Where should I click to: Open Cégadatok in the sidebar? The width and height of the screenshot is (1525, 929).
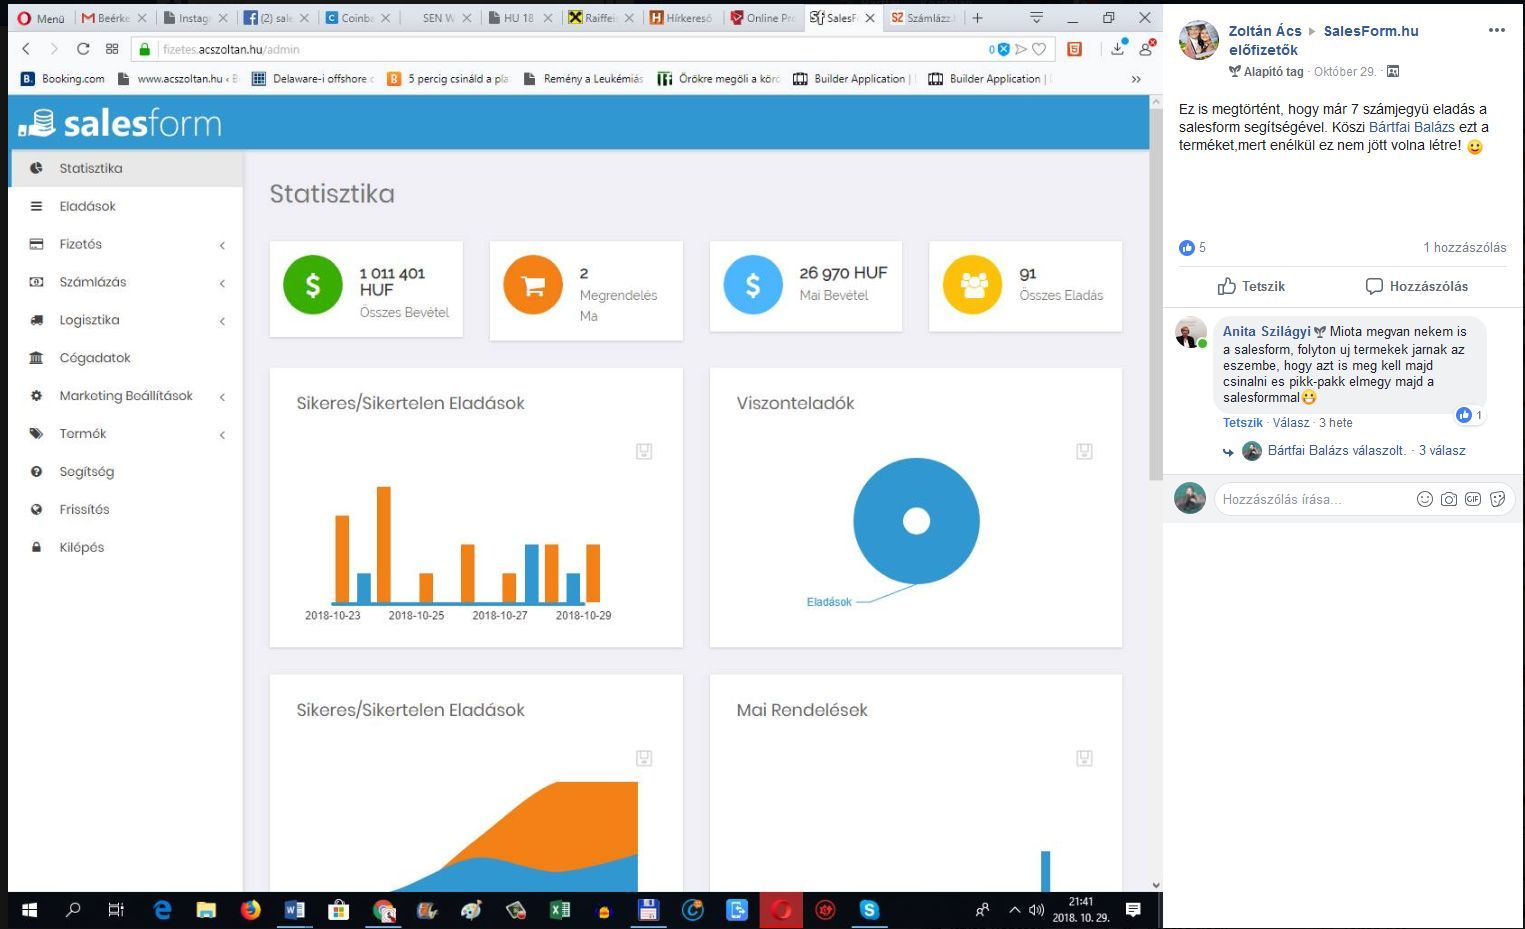(95, 358)
